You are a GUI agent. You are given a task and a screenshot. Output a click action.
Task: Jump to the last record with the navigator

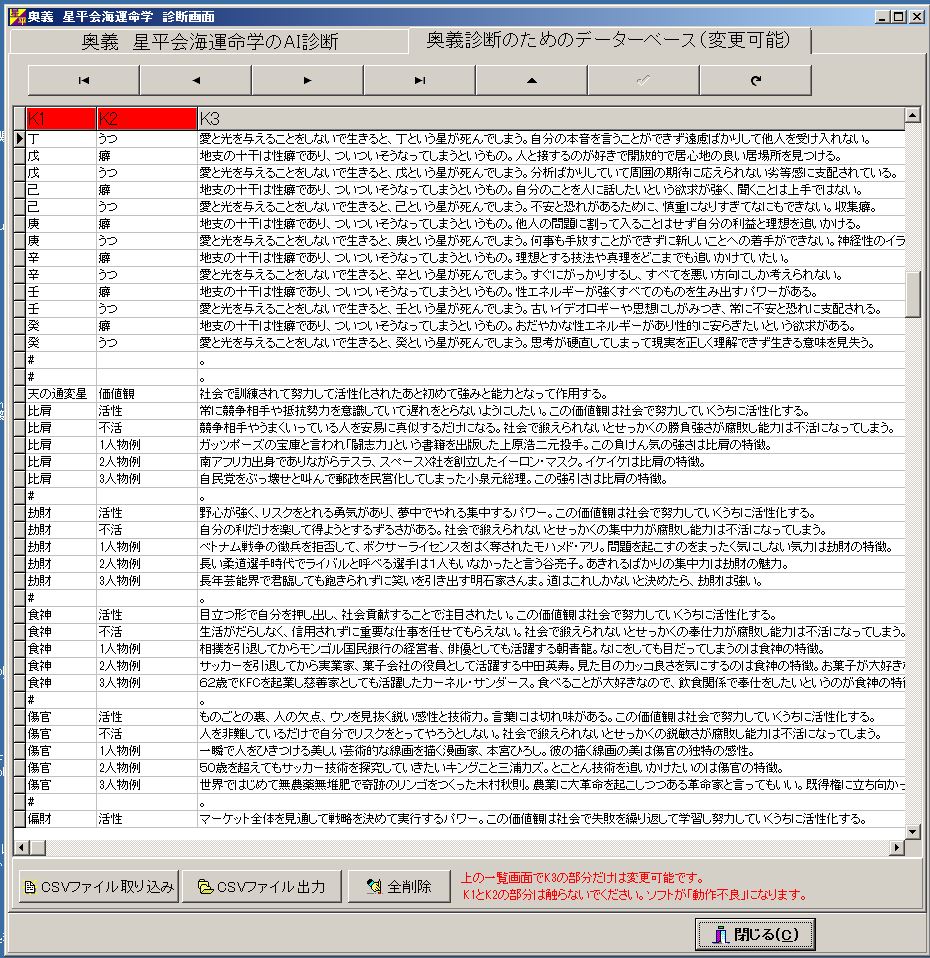tap(419, 80)
